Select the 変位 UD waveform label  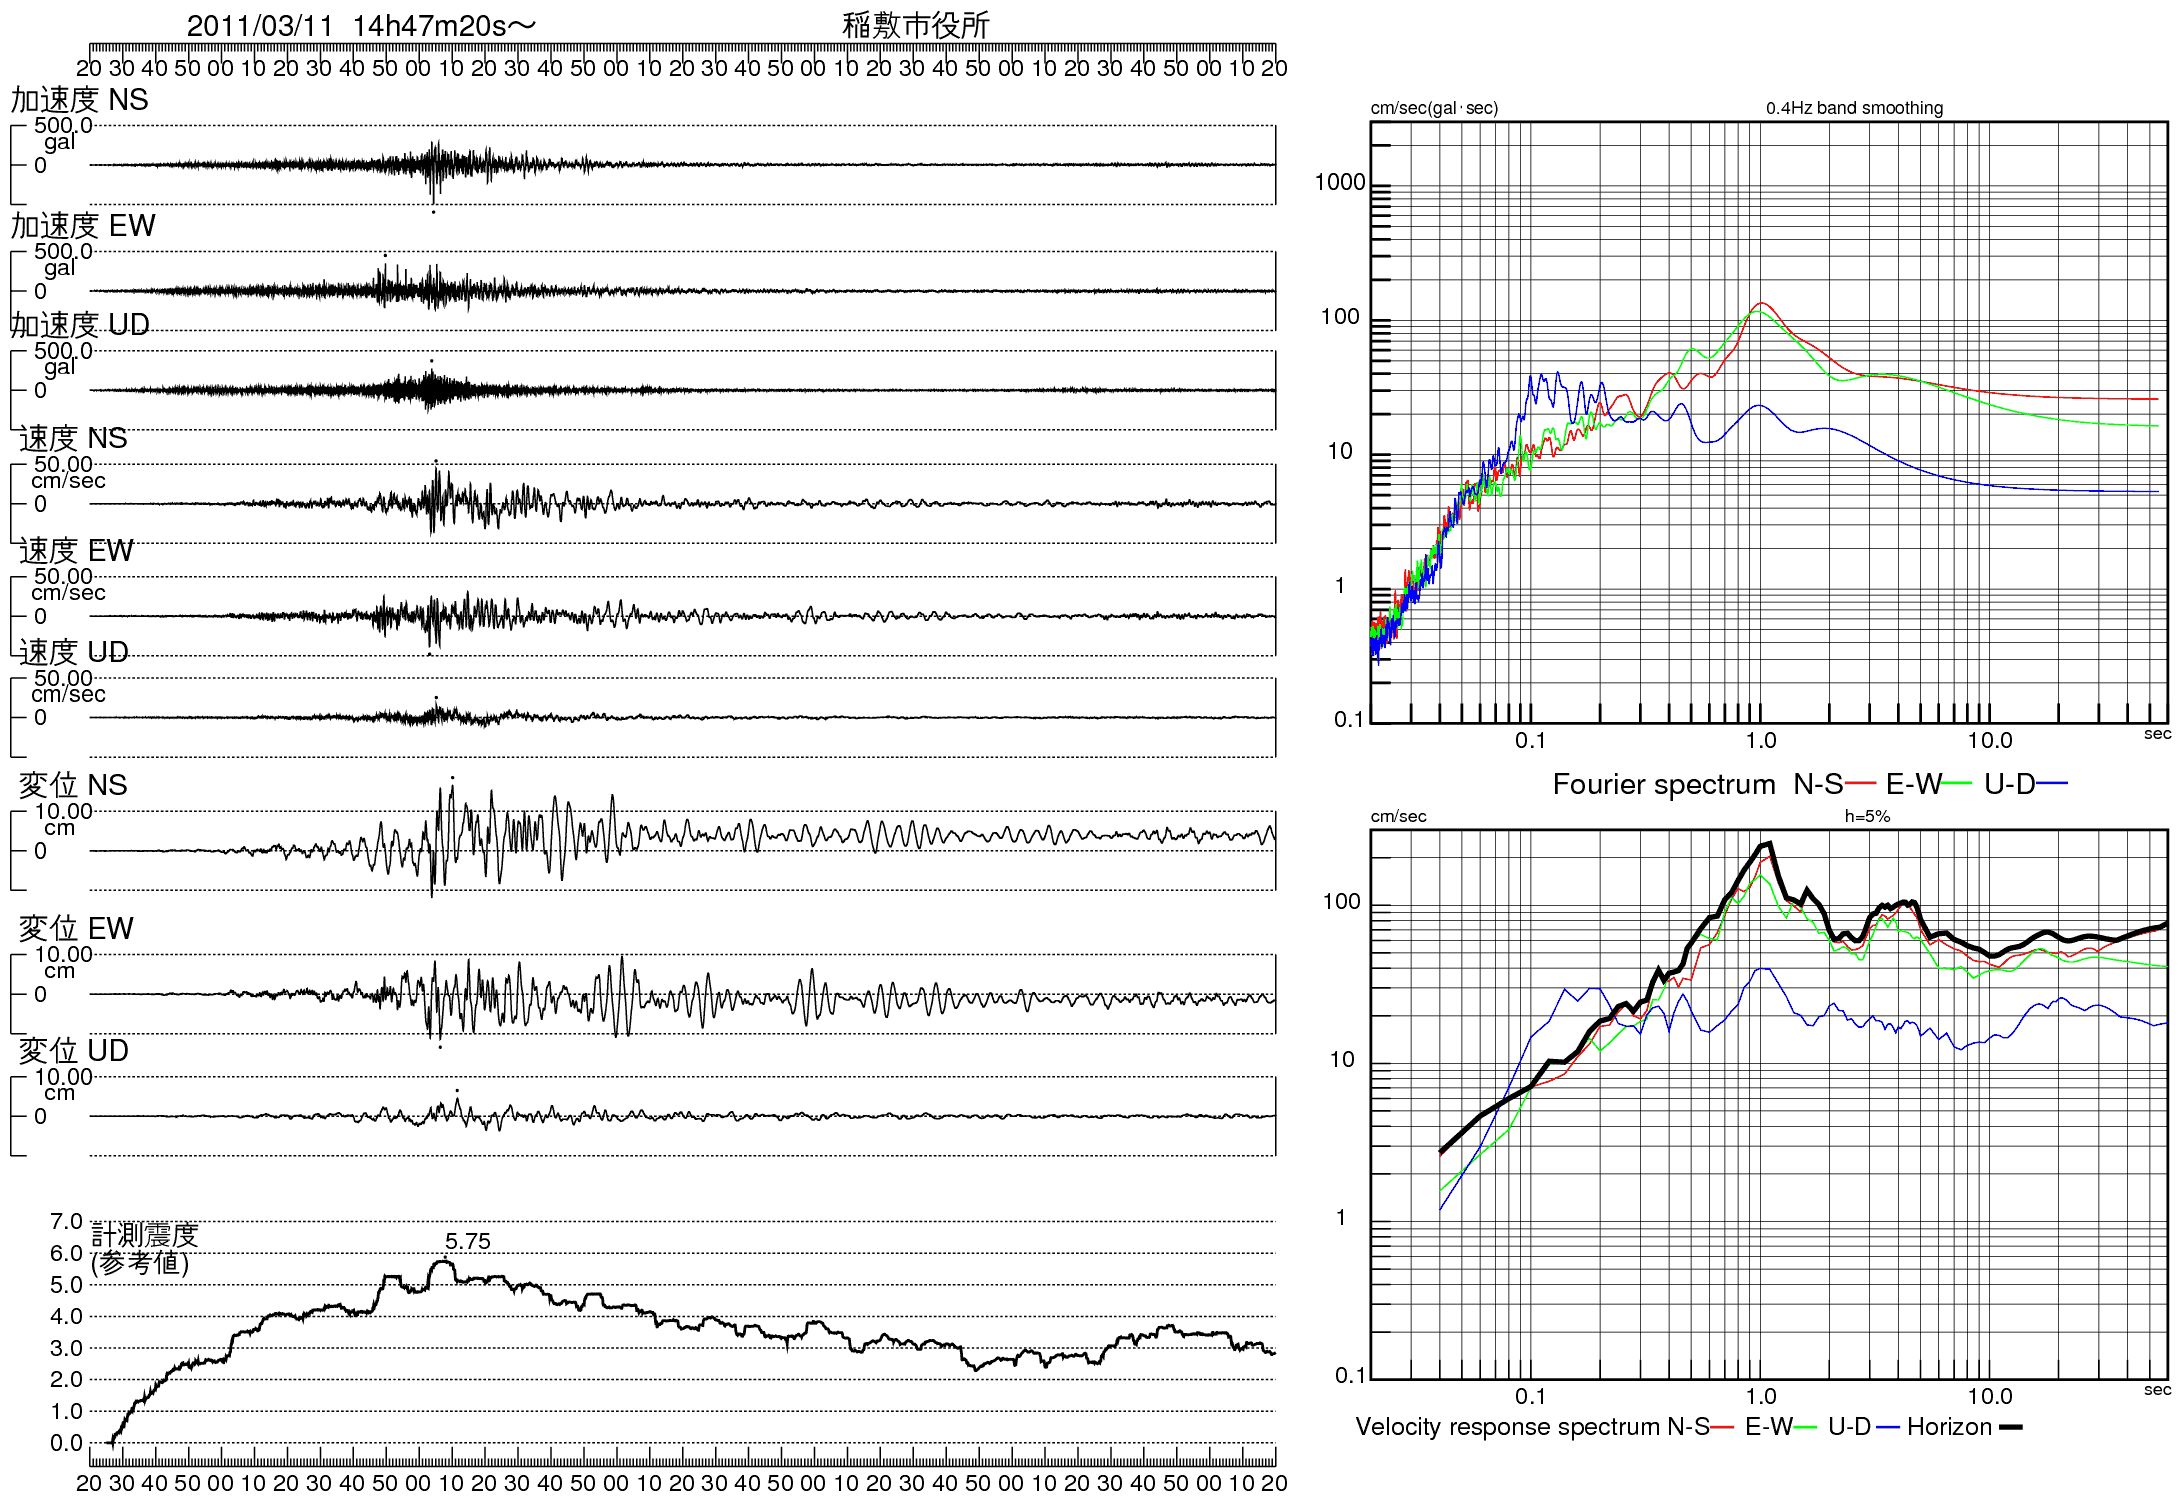74,1050
